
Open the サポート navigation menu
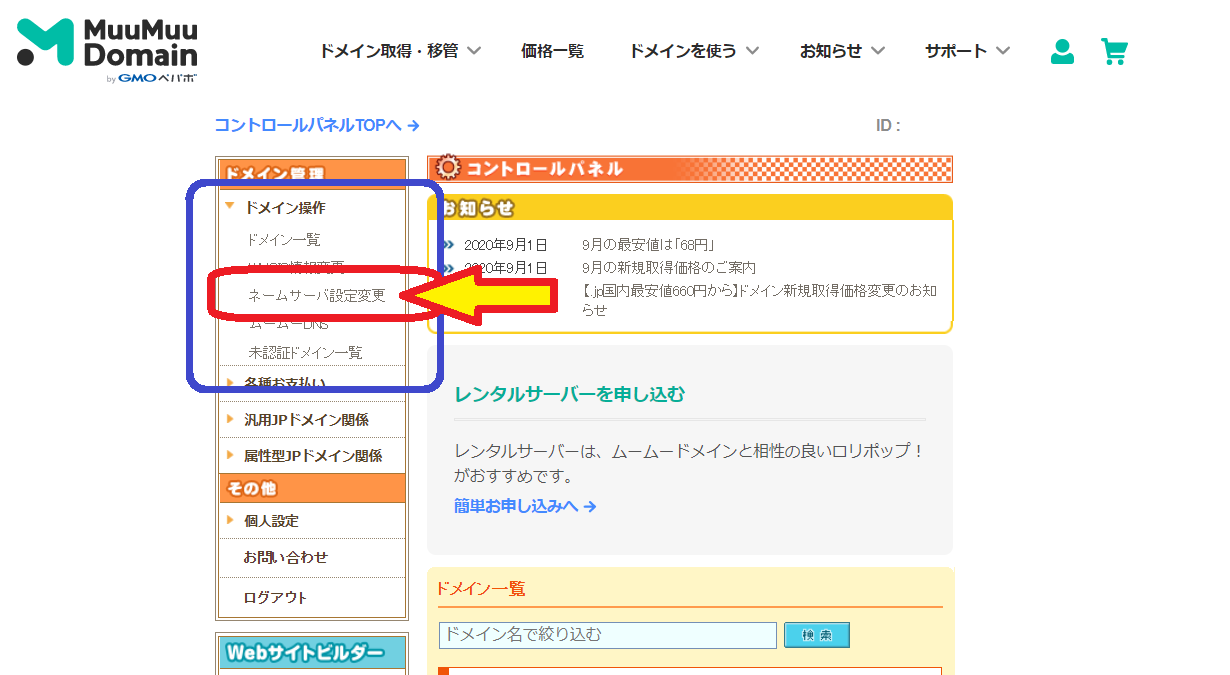click(966, 51)
